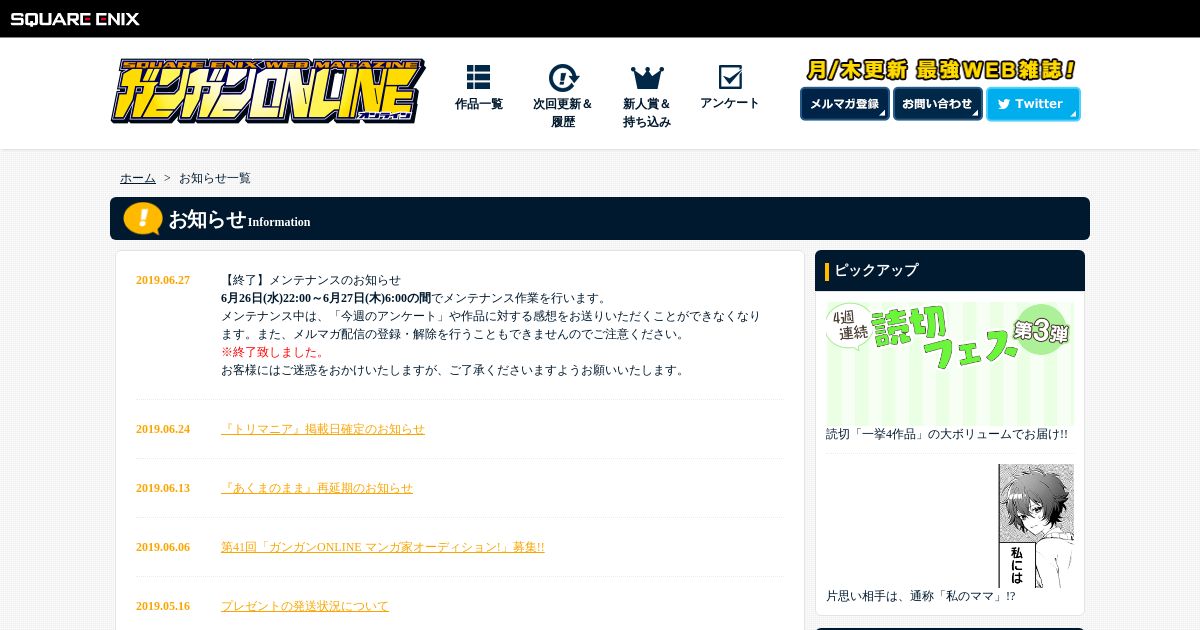Click 片思い相手は、通称「私のママ」 caption
Image resolution: width=1200 pixels, height=630 pixels.
(x=921, y=596)
